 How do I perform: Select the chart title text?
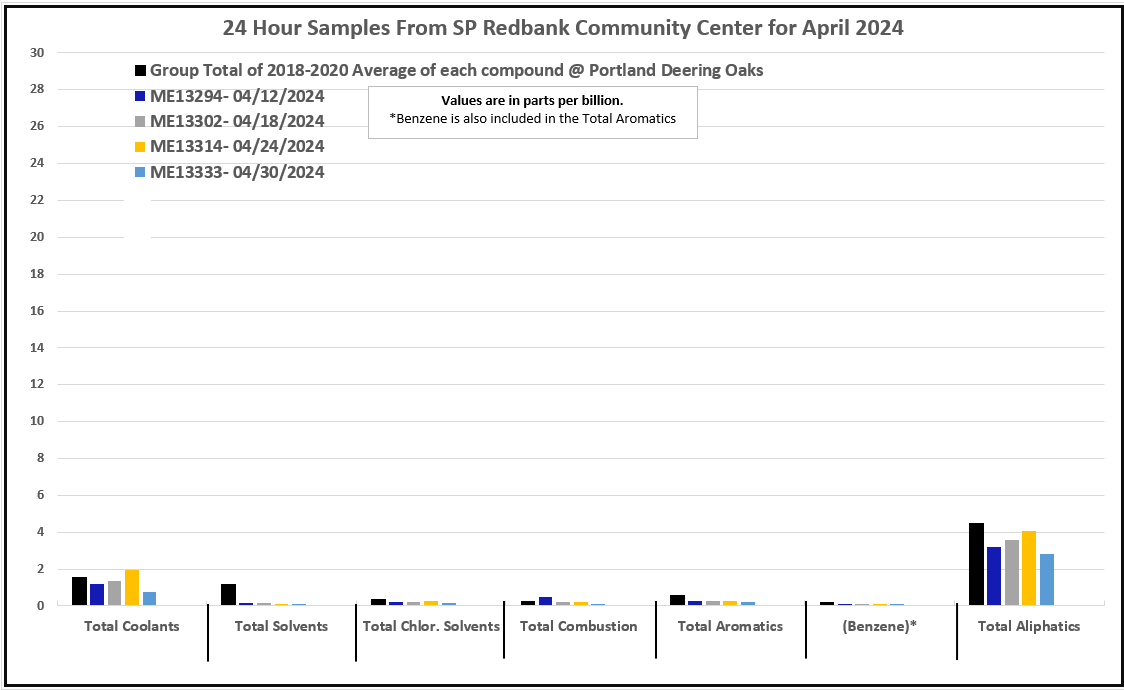[x=562, y=28]
